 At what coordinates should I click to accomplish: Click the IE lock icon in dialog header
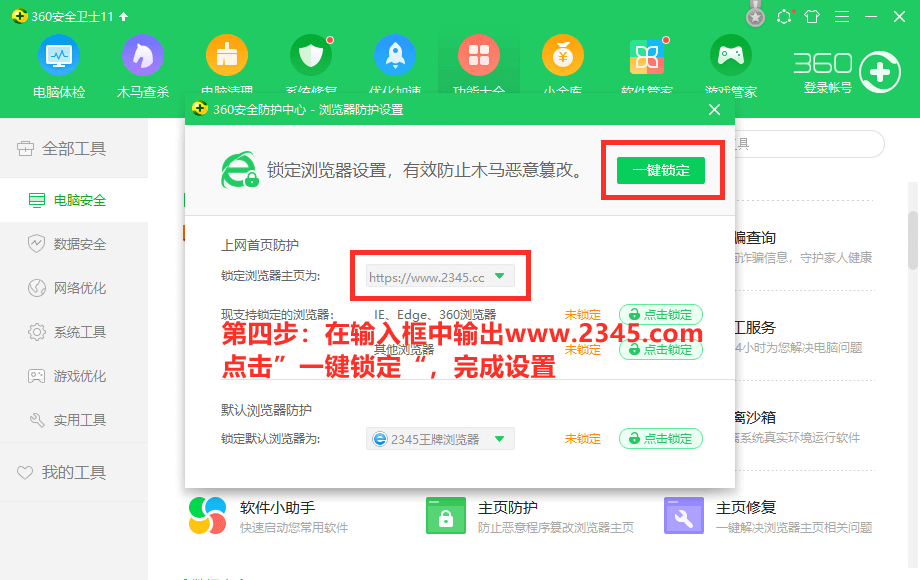(x=239, y=170)
